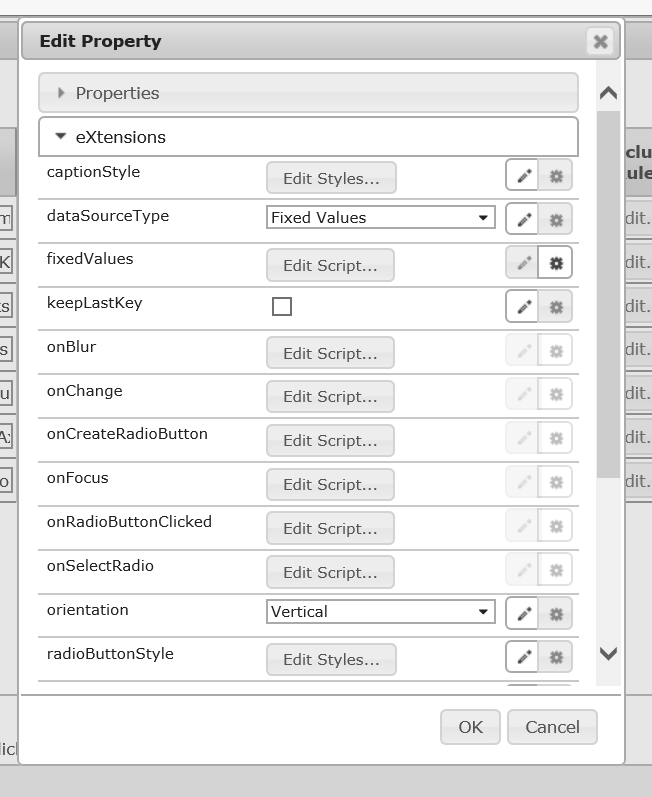Click Edit Script for onChange
The width and height of the screenshot is (652, 797).
pyautogui.click(x=330, y=397)
